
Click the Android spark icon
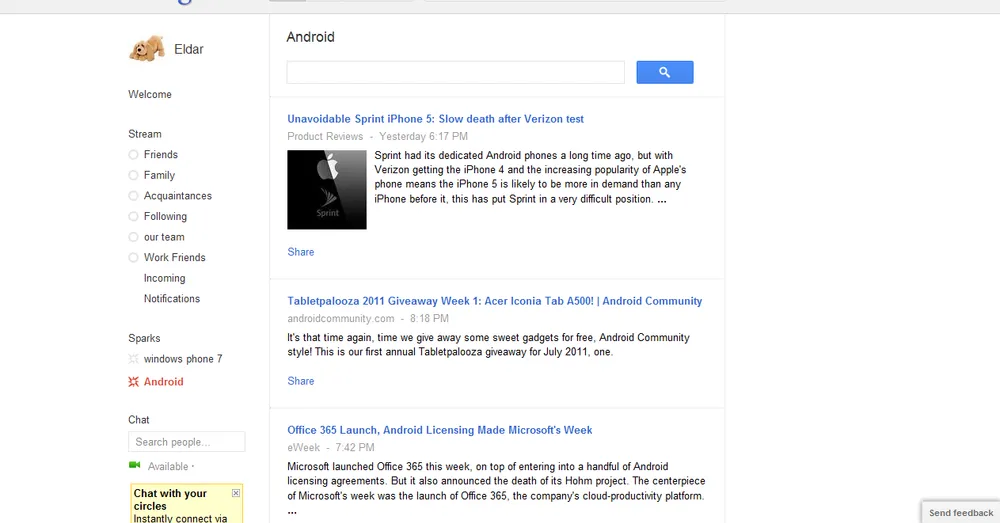point(134,382)
